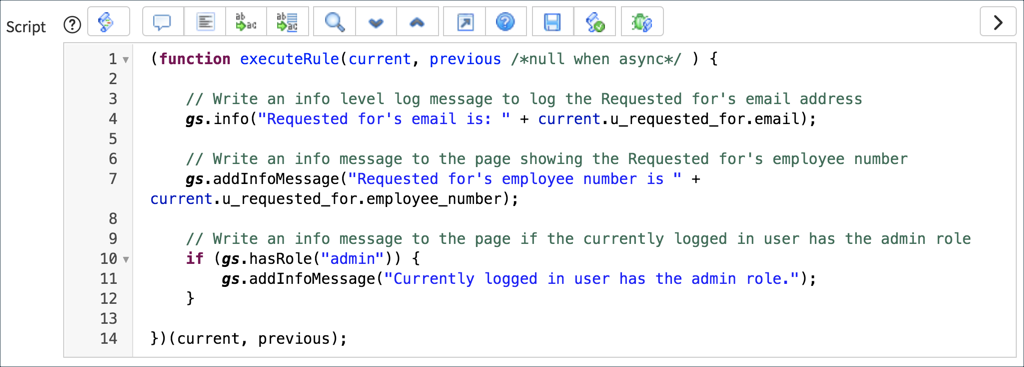Click the toggle comment speech-bubble icon
This screenshot has width=1024, height=367.
pyautogui.click(x=163, y=22)
